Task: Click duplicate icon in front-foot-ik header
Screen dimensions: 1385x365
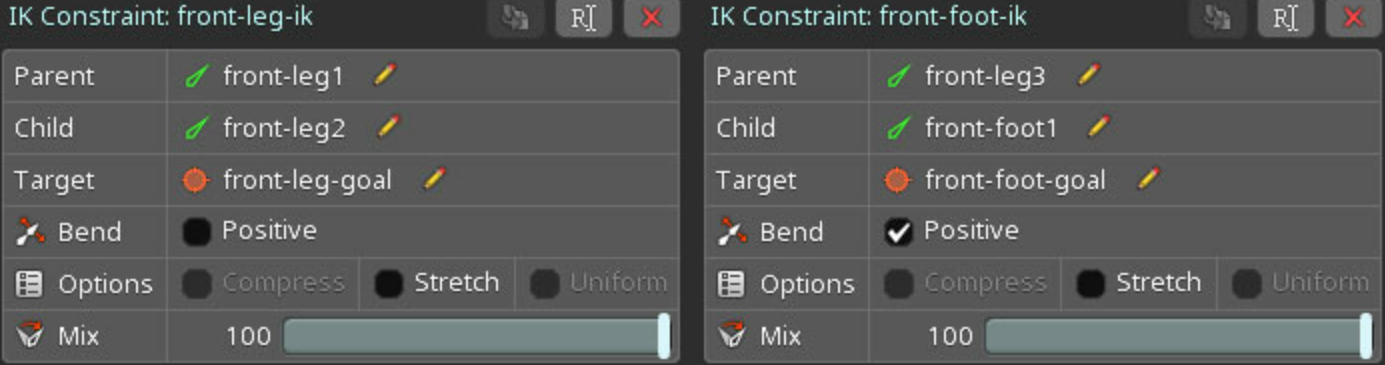Action: pyautogui.click(x=1218, y=18)
